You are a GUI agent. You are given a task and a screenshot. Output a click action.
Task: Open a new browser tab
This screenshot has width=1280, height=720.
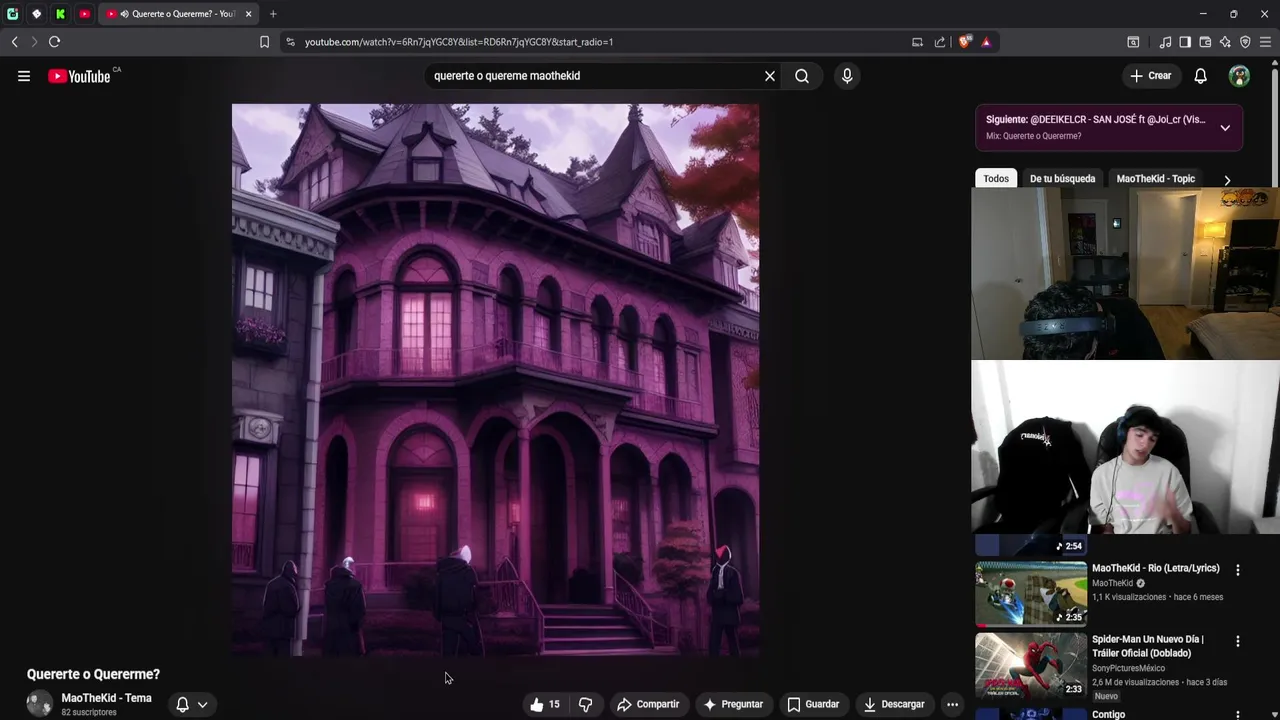[x=273, y=14]
